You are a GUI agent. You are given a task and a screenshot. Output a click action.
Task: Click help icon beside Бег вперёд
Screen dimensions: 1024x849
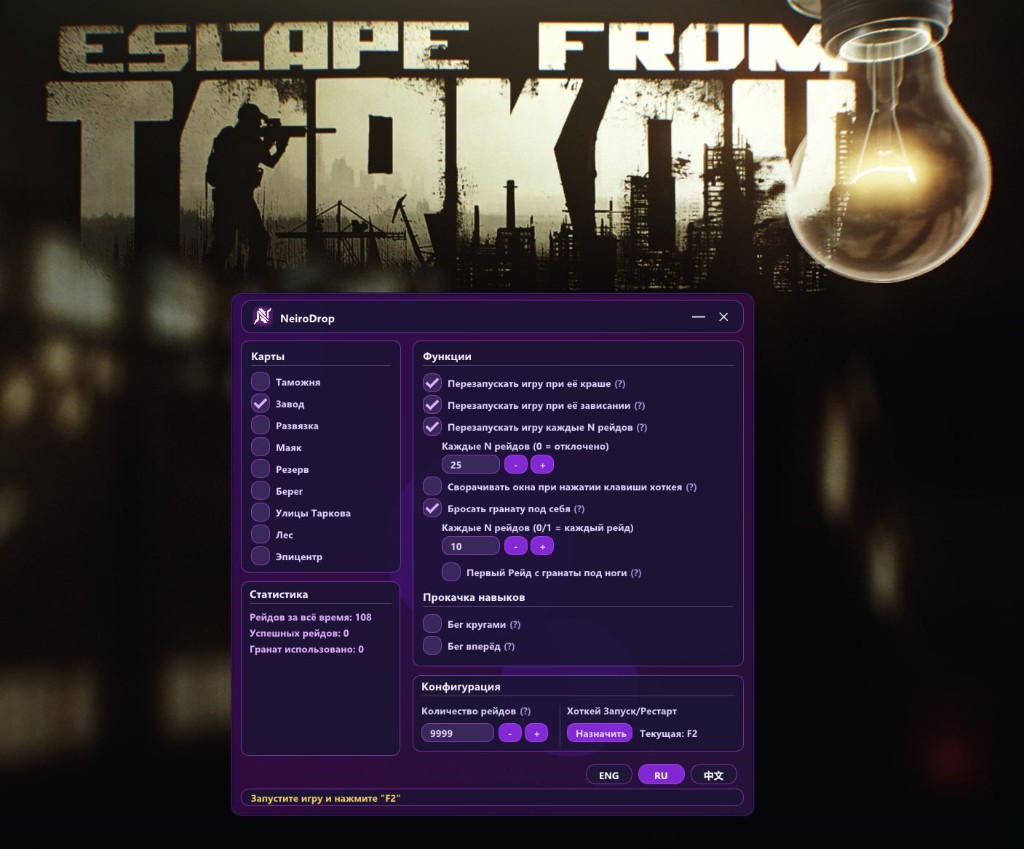pyautogui.click(x=509, y=647)
